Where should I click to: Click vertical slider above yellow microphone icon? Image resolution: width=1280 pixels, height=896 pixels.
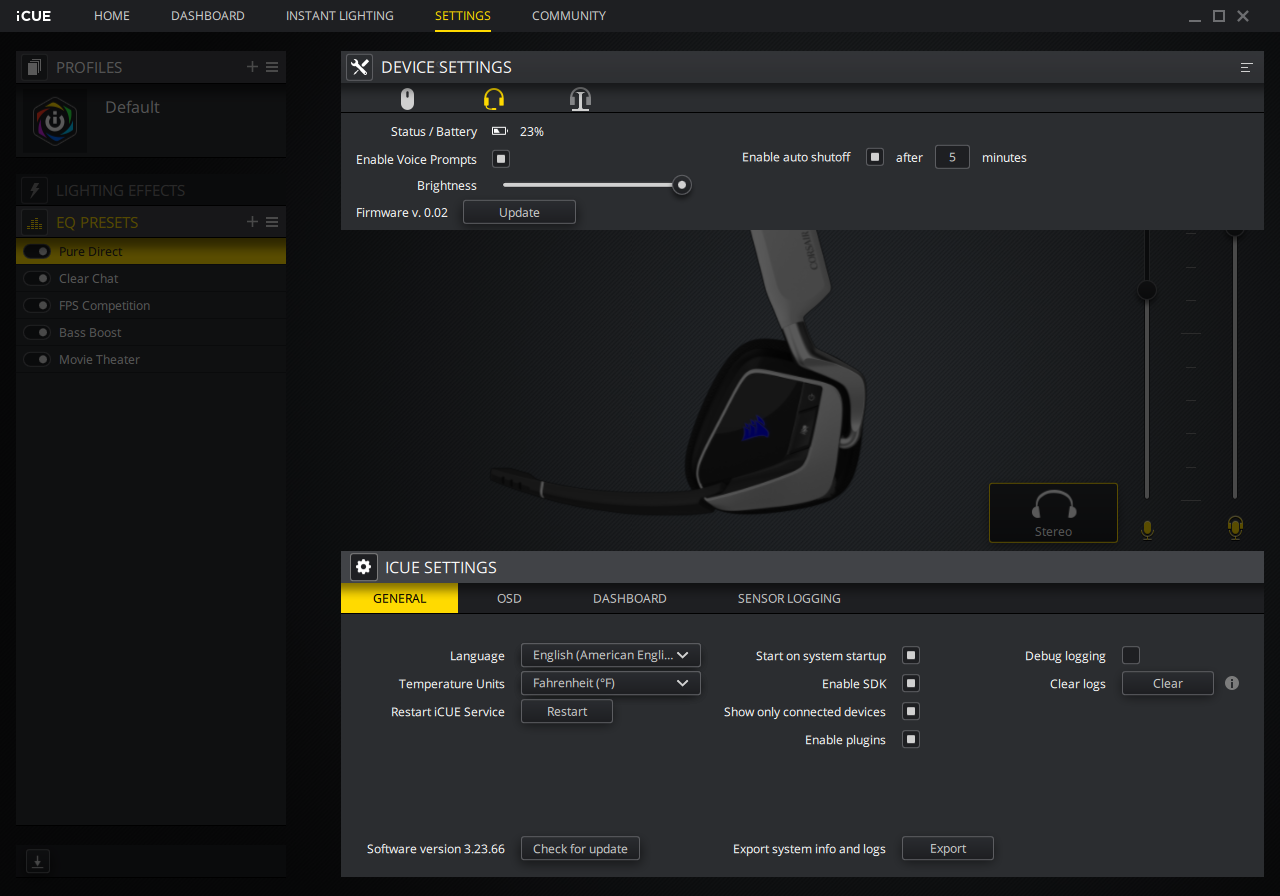pos(1235,364)
